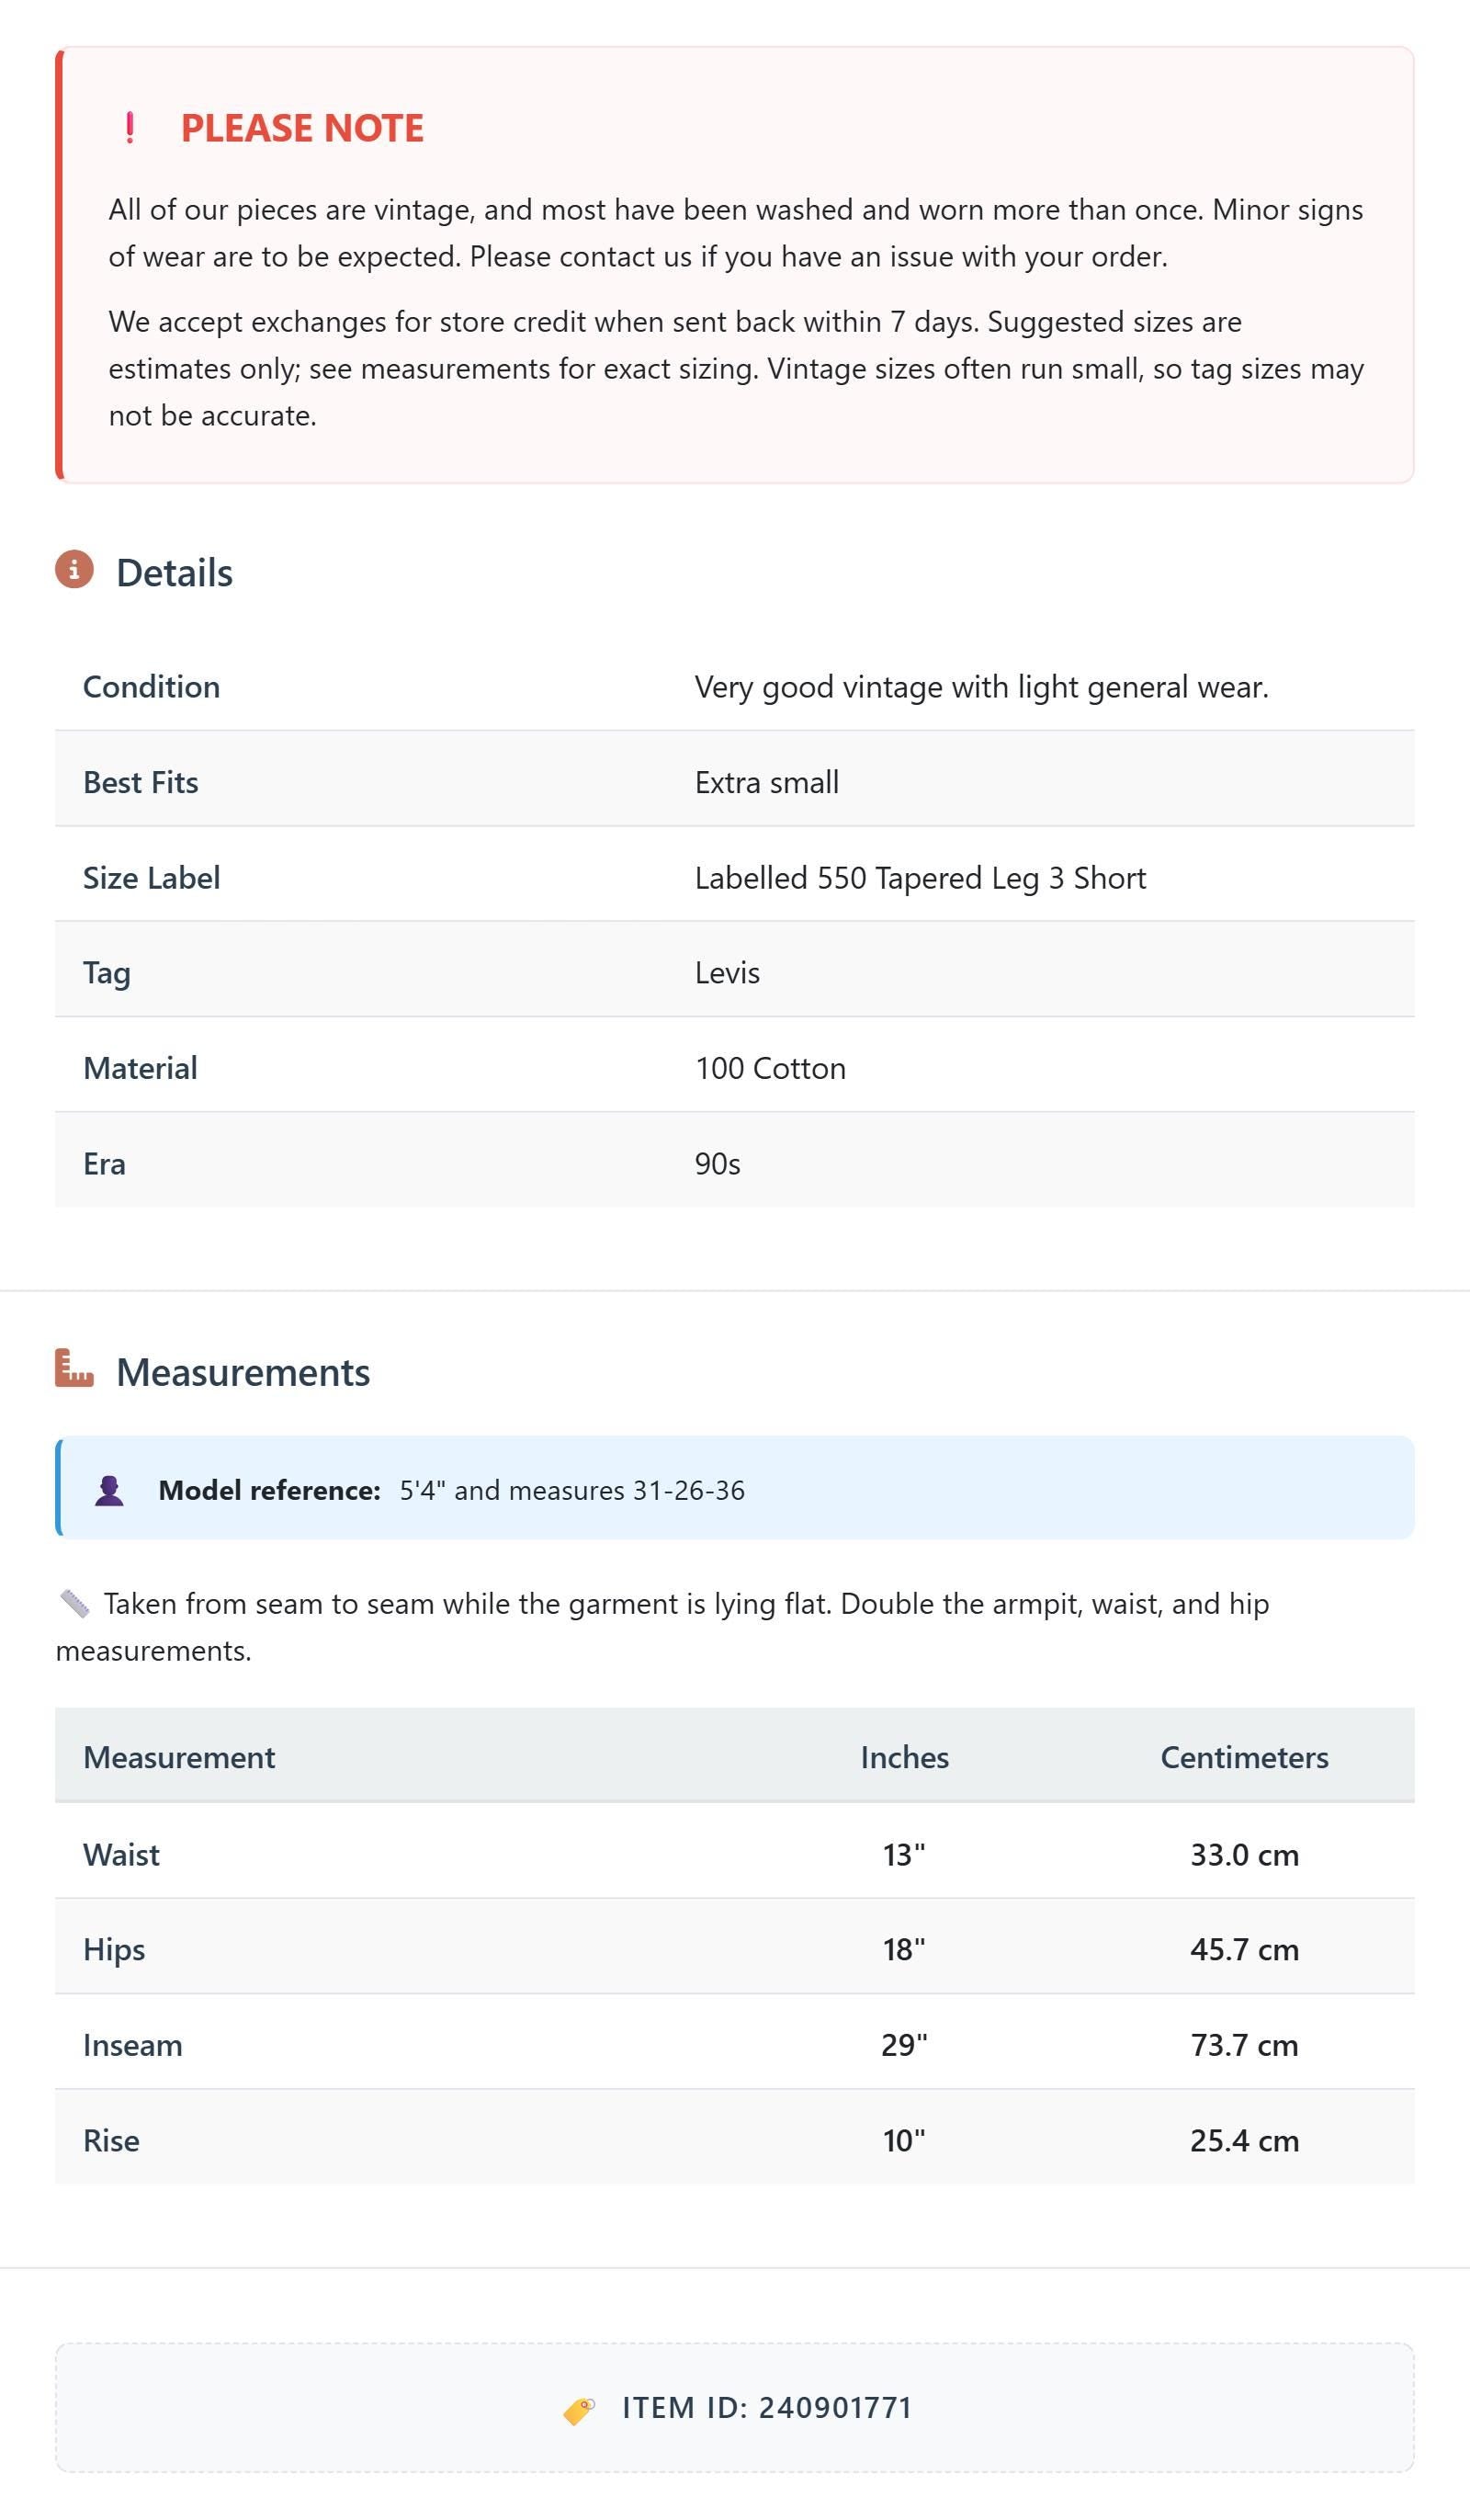The height and width of the screenshot is (2520, 1470).
Task: Click the Rise 25.4 cm value
Action: click(x=1244, y=2141)
